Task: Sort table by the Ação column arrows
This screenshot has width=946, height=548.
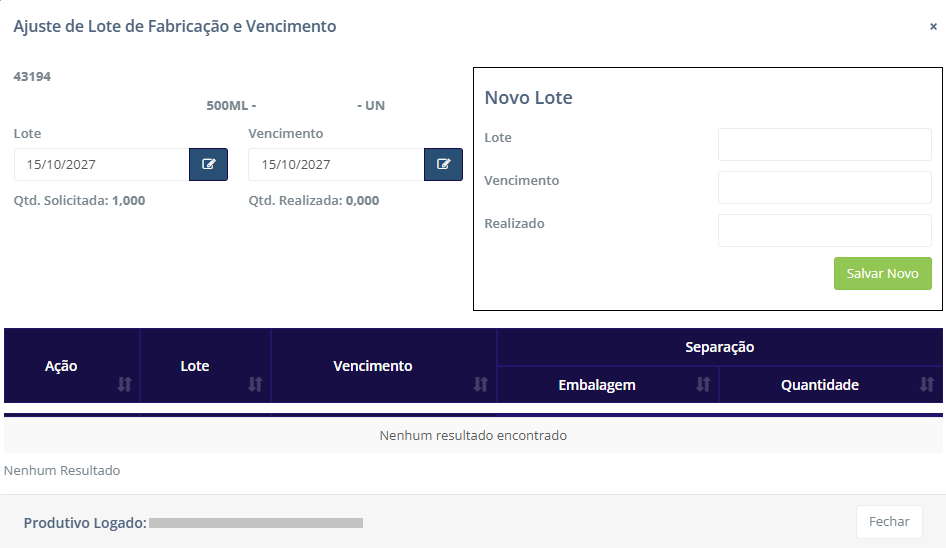Action: [x=125, y=384]
